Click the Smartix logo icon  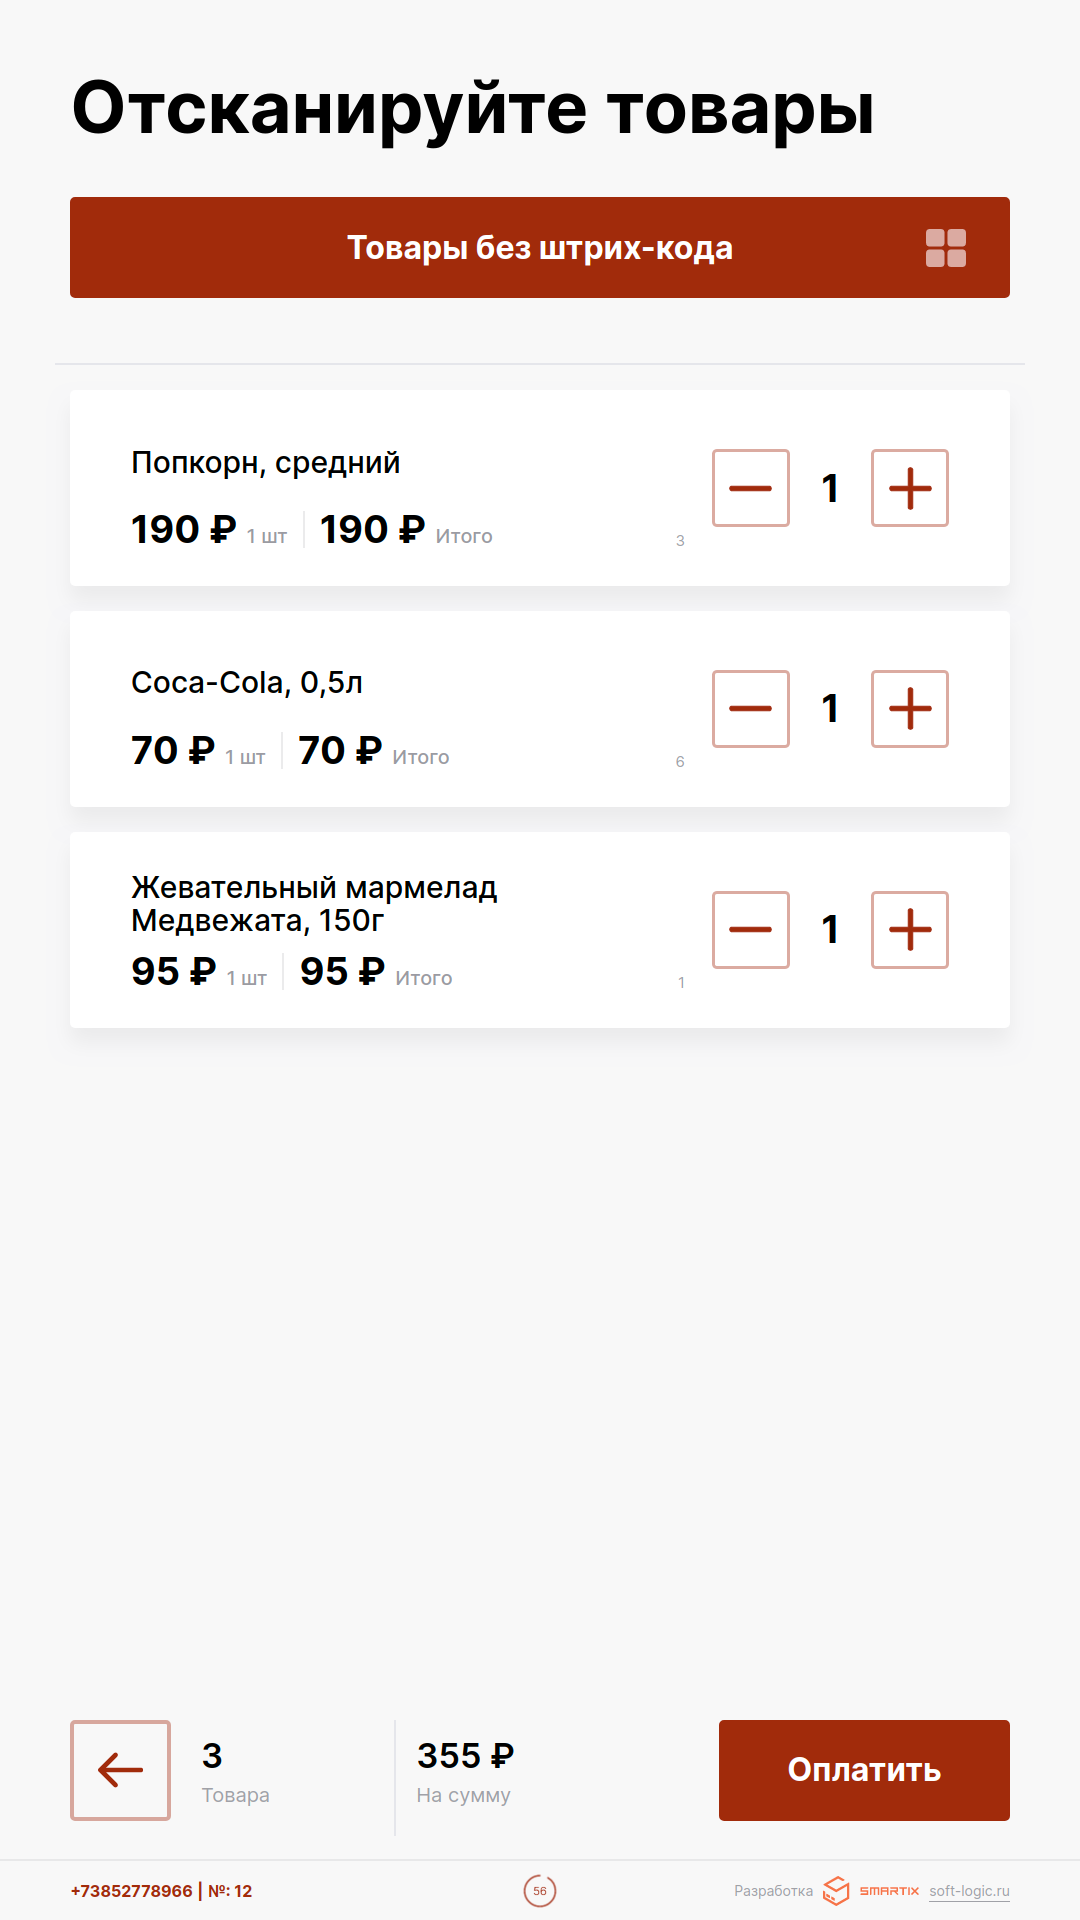[836, 1891]
